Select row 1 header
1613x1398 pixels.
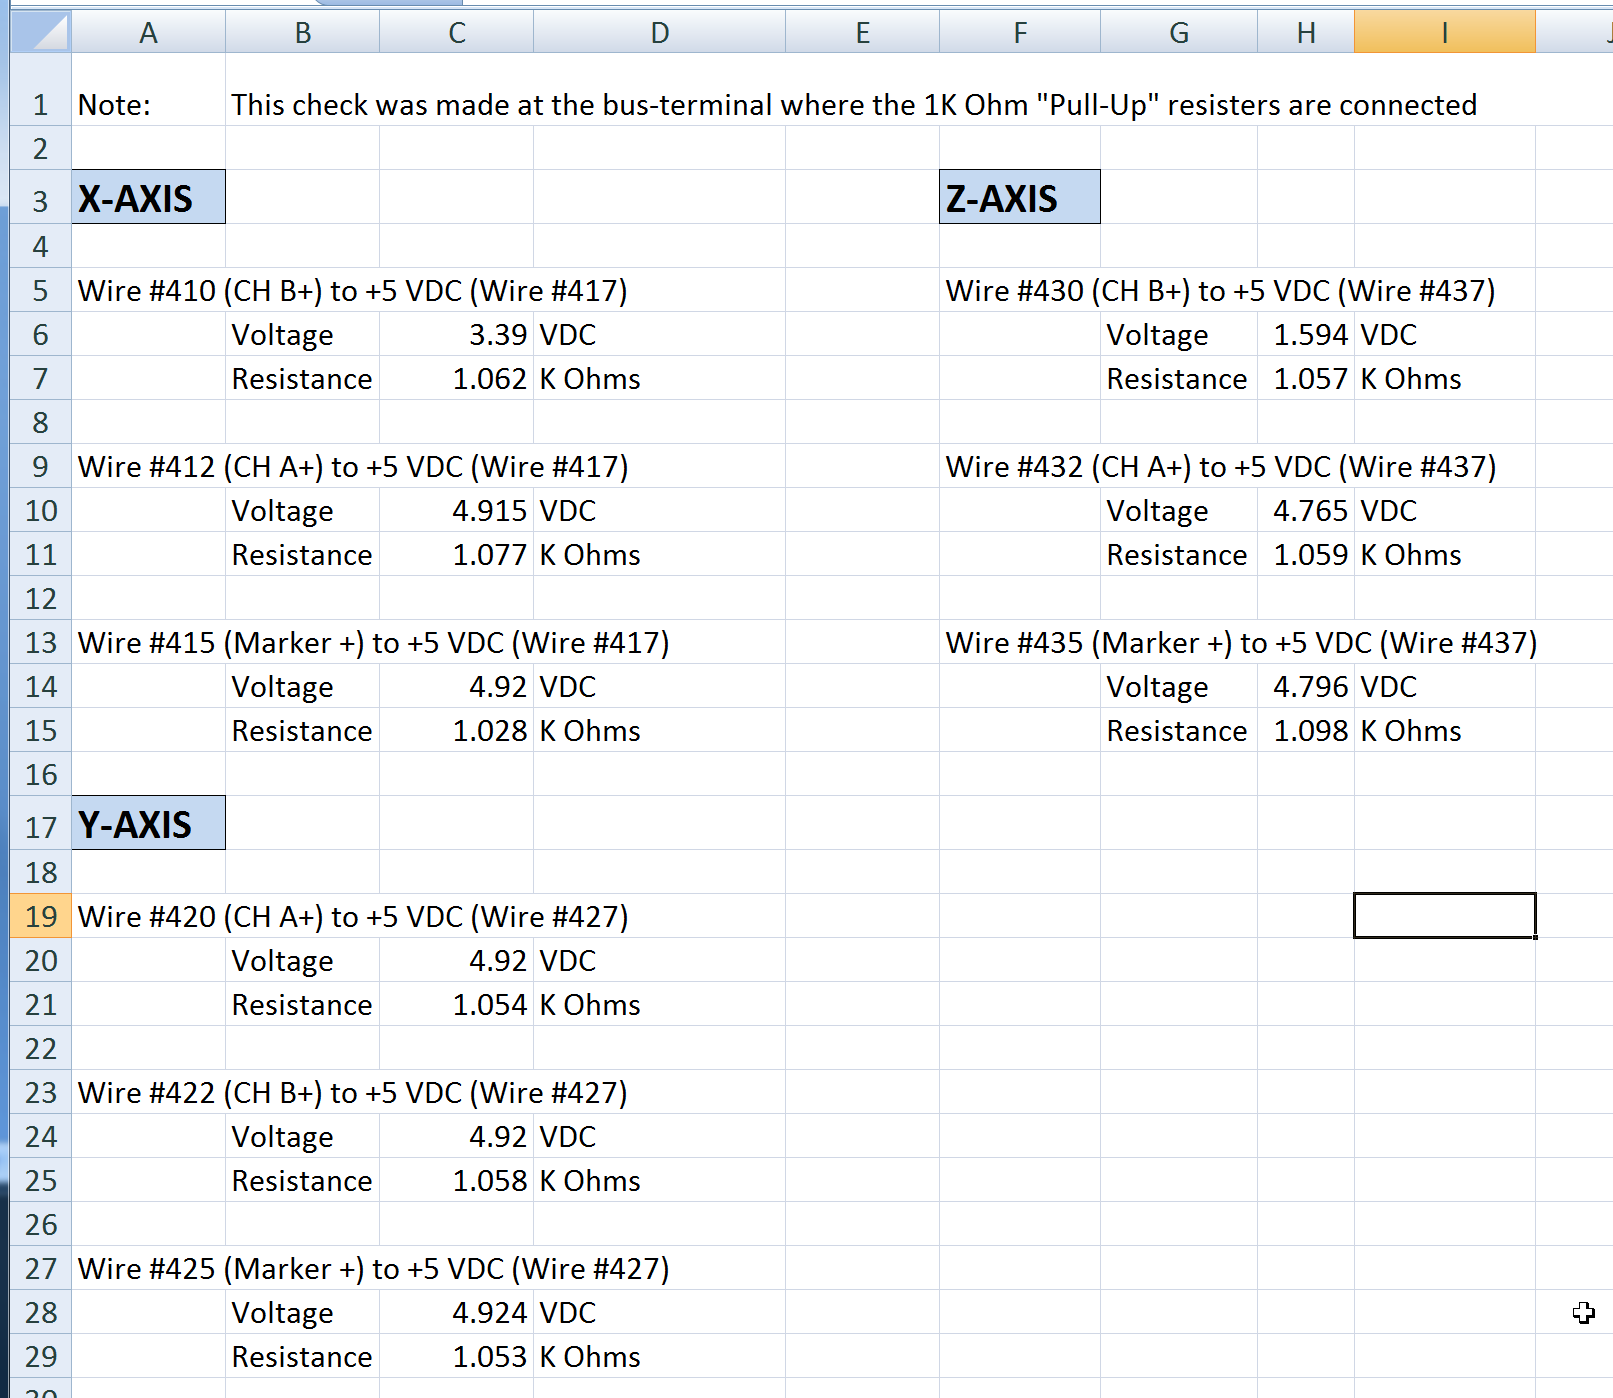pos(40,105)
